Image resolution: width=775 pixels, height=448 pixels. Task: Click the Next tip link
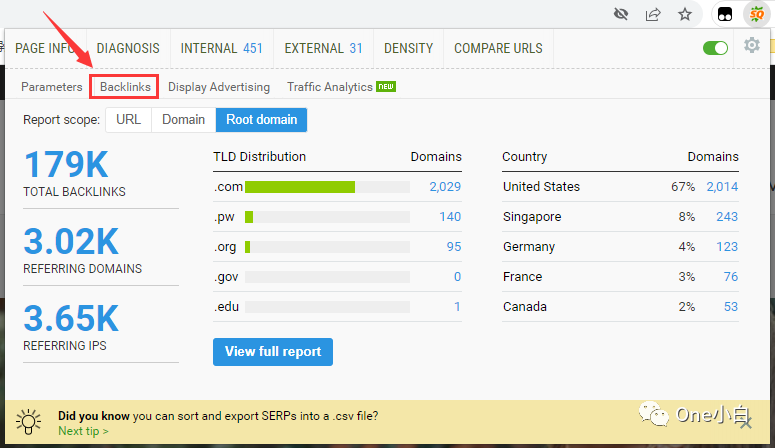pos(83,431)
